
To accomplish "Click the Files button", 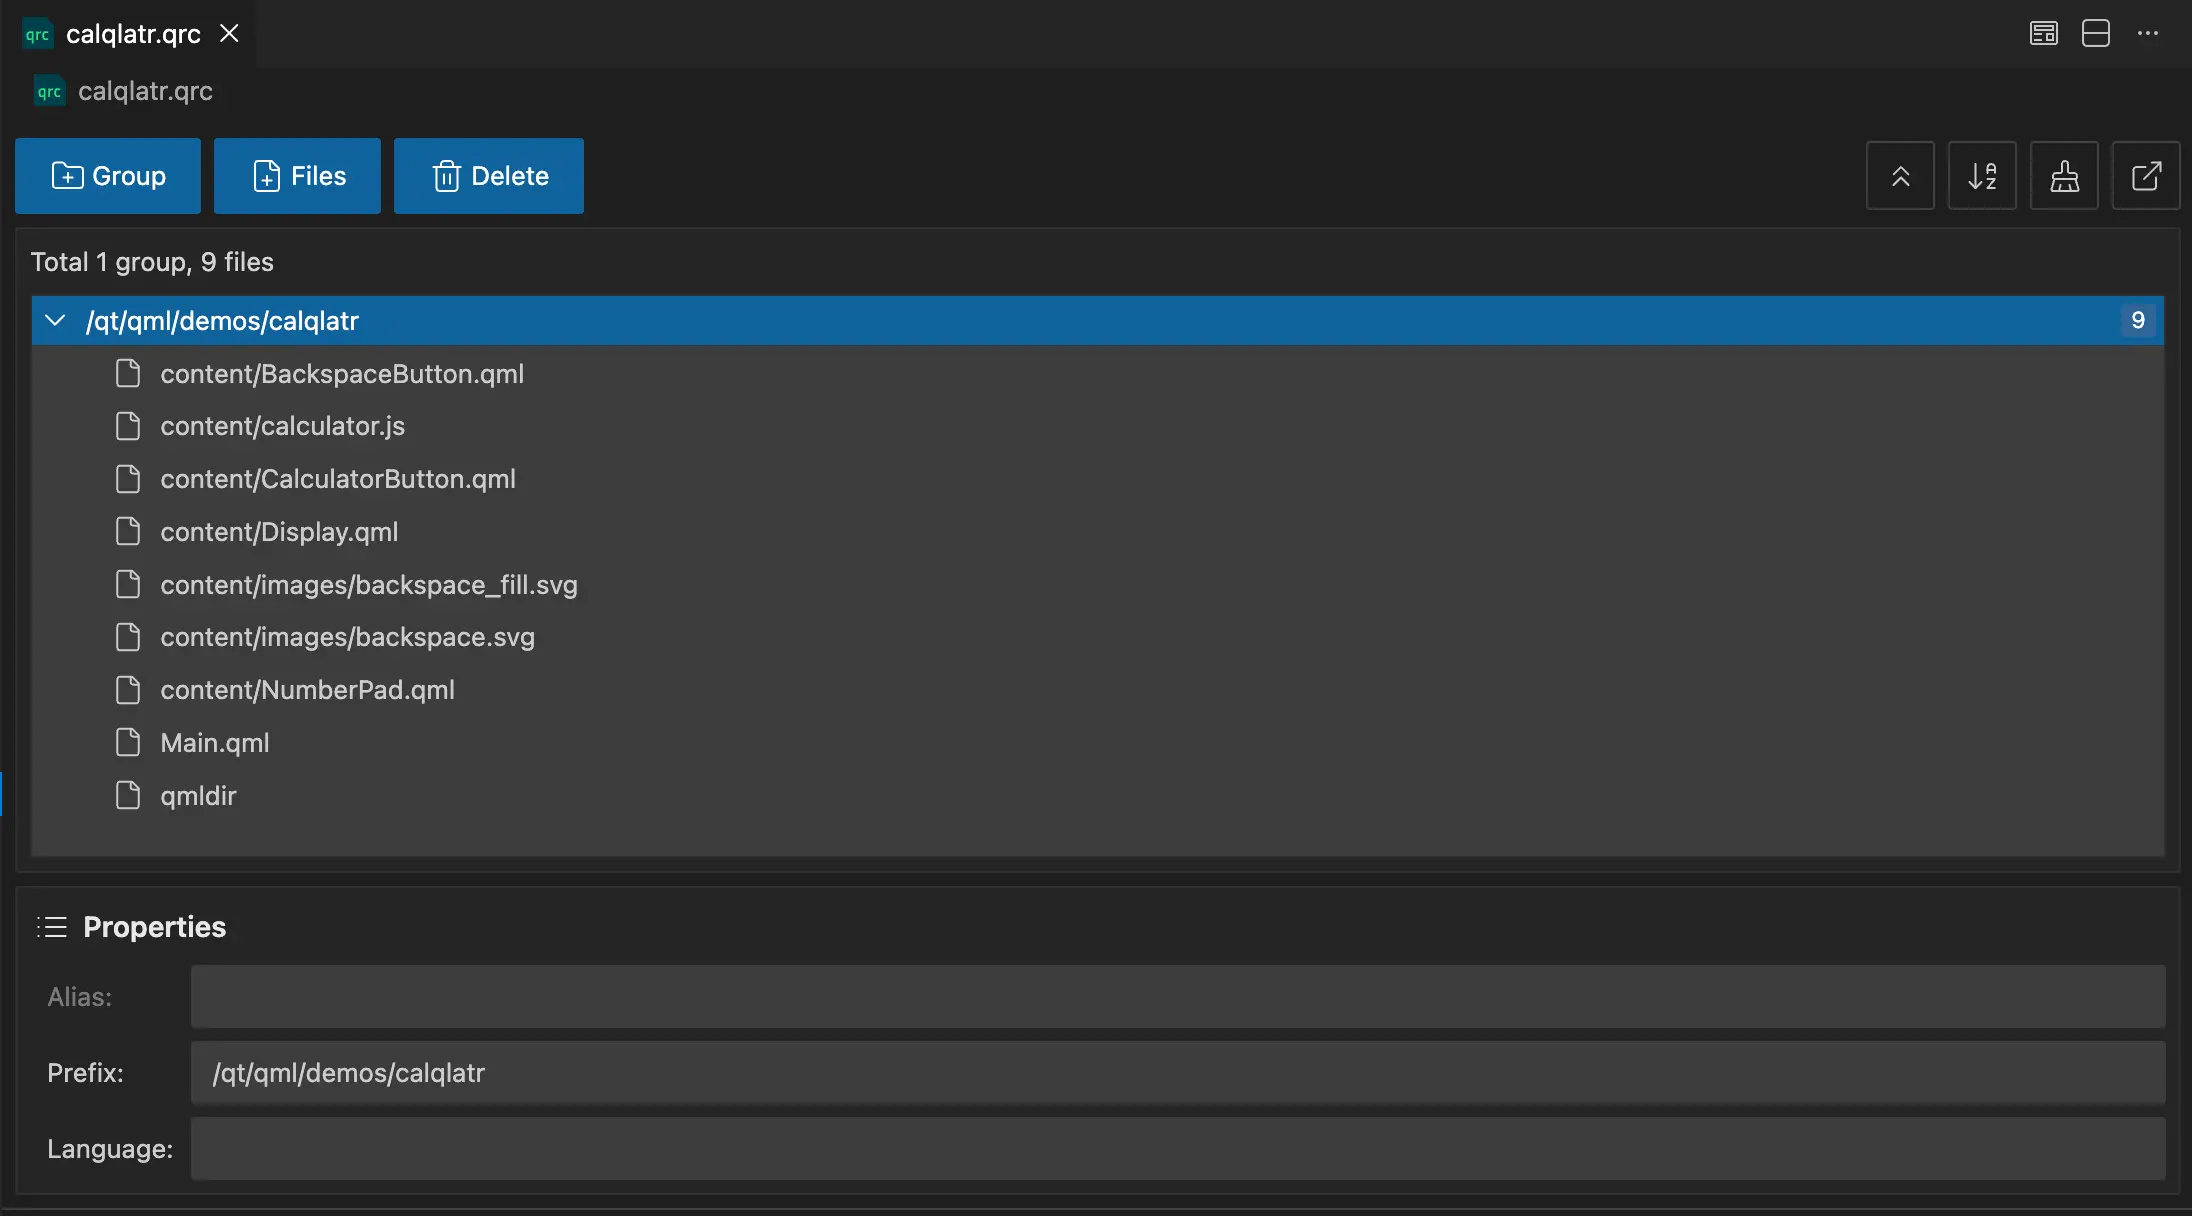I will pos(297,176).
